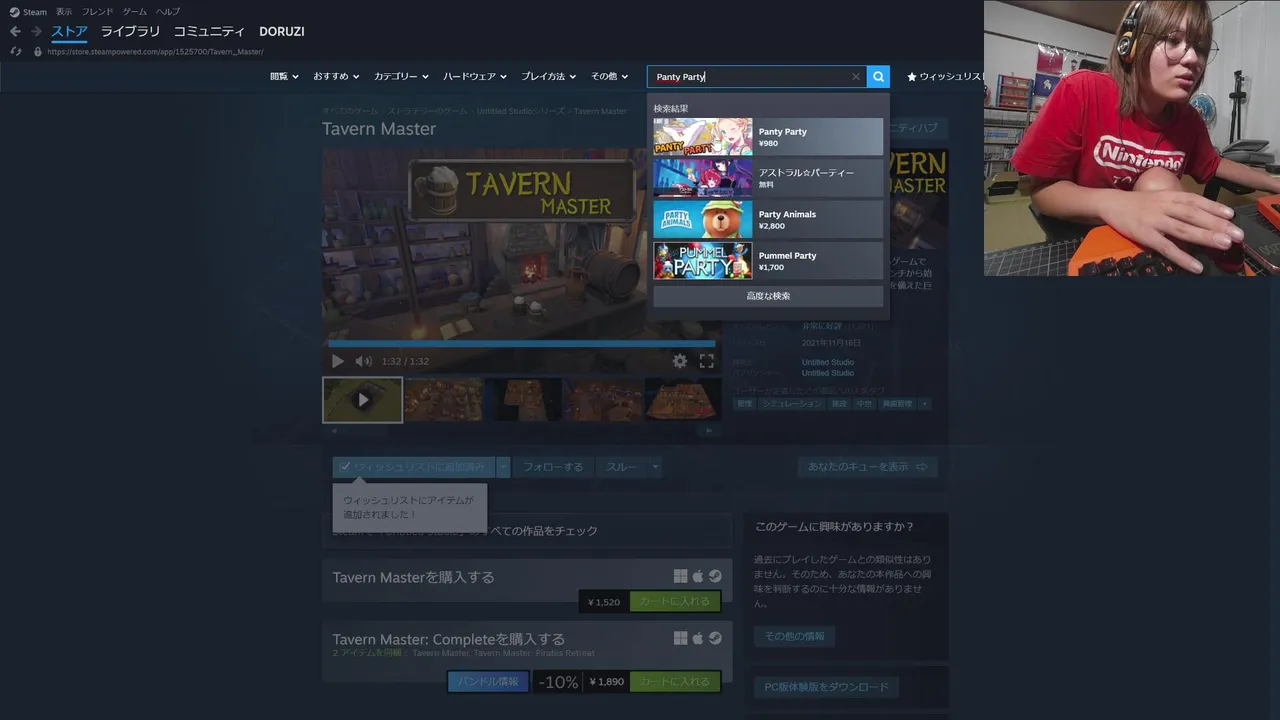Open video settings gear icon

click(680, 361)
